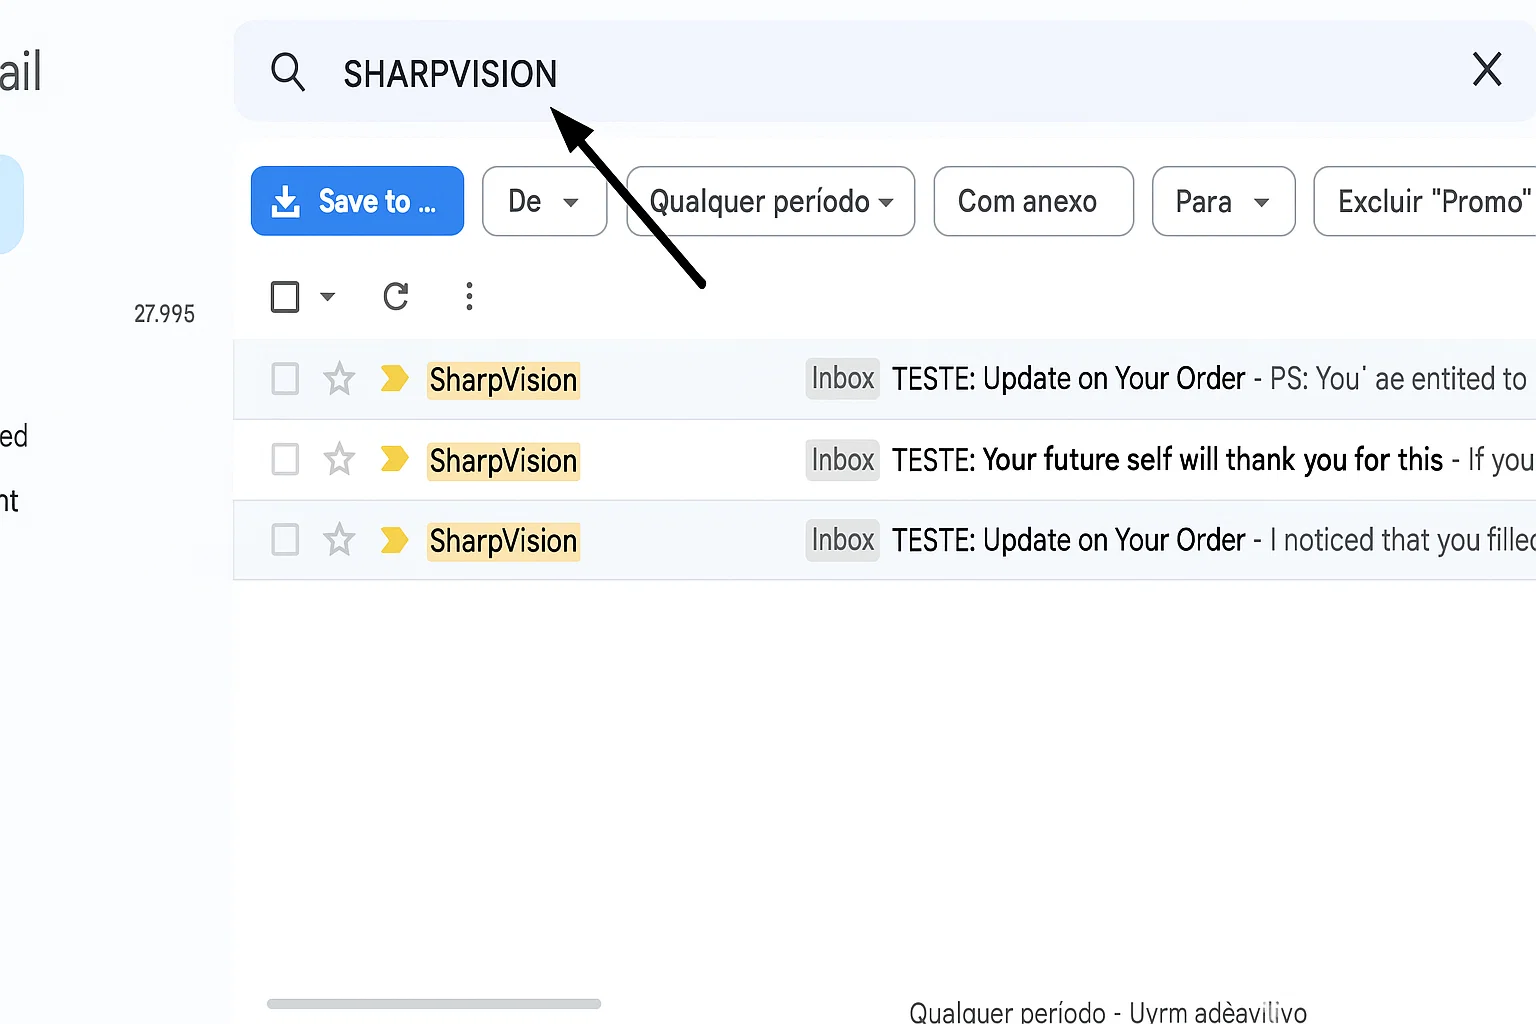Toggle importance marker on the second email

[x=394, y=460]
